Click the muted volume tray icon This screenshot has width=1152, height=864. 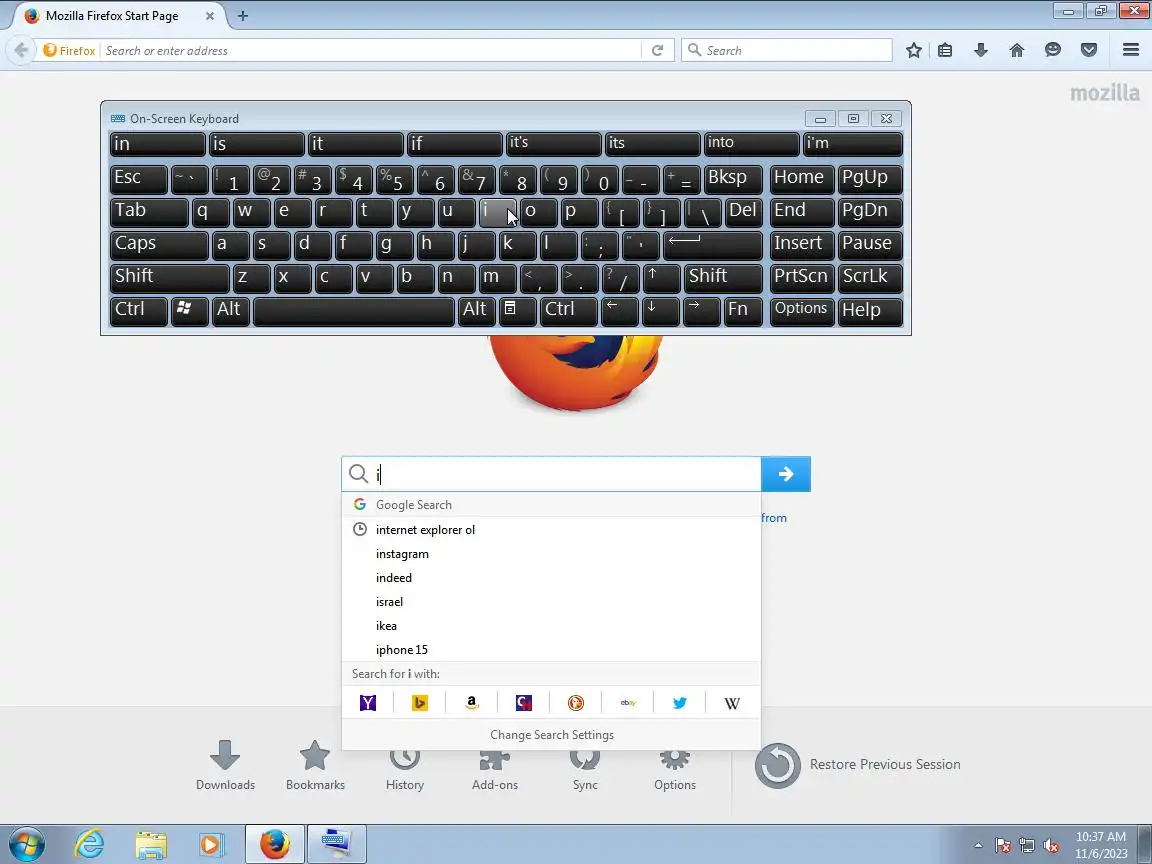click(x=1051, y=846)
